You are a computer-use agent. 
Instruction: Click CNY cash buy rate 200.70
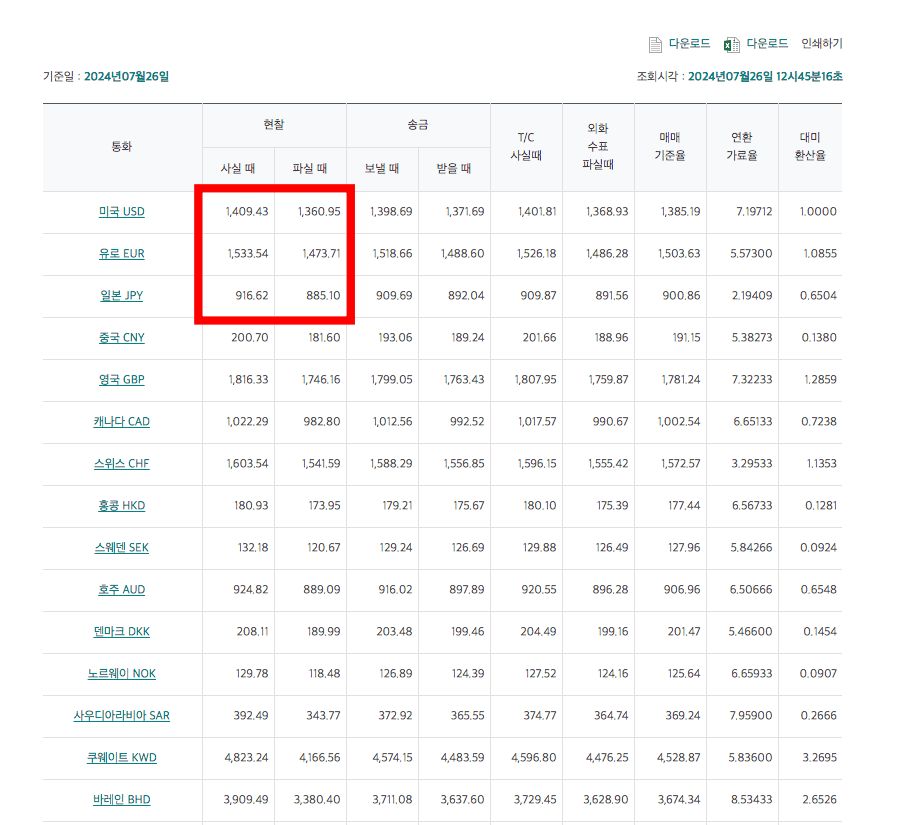[250, 338]
